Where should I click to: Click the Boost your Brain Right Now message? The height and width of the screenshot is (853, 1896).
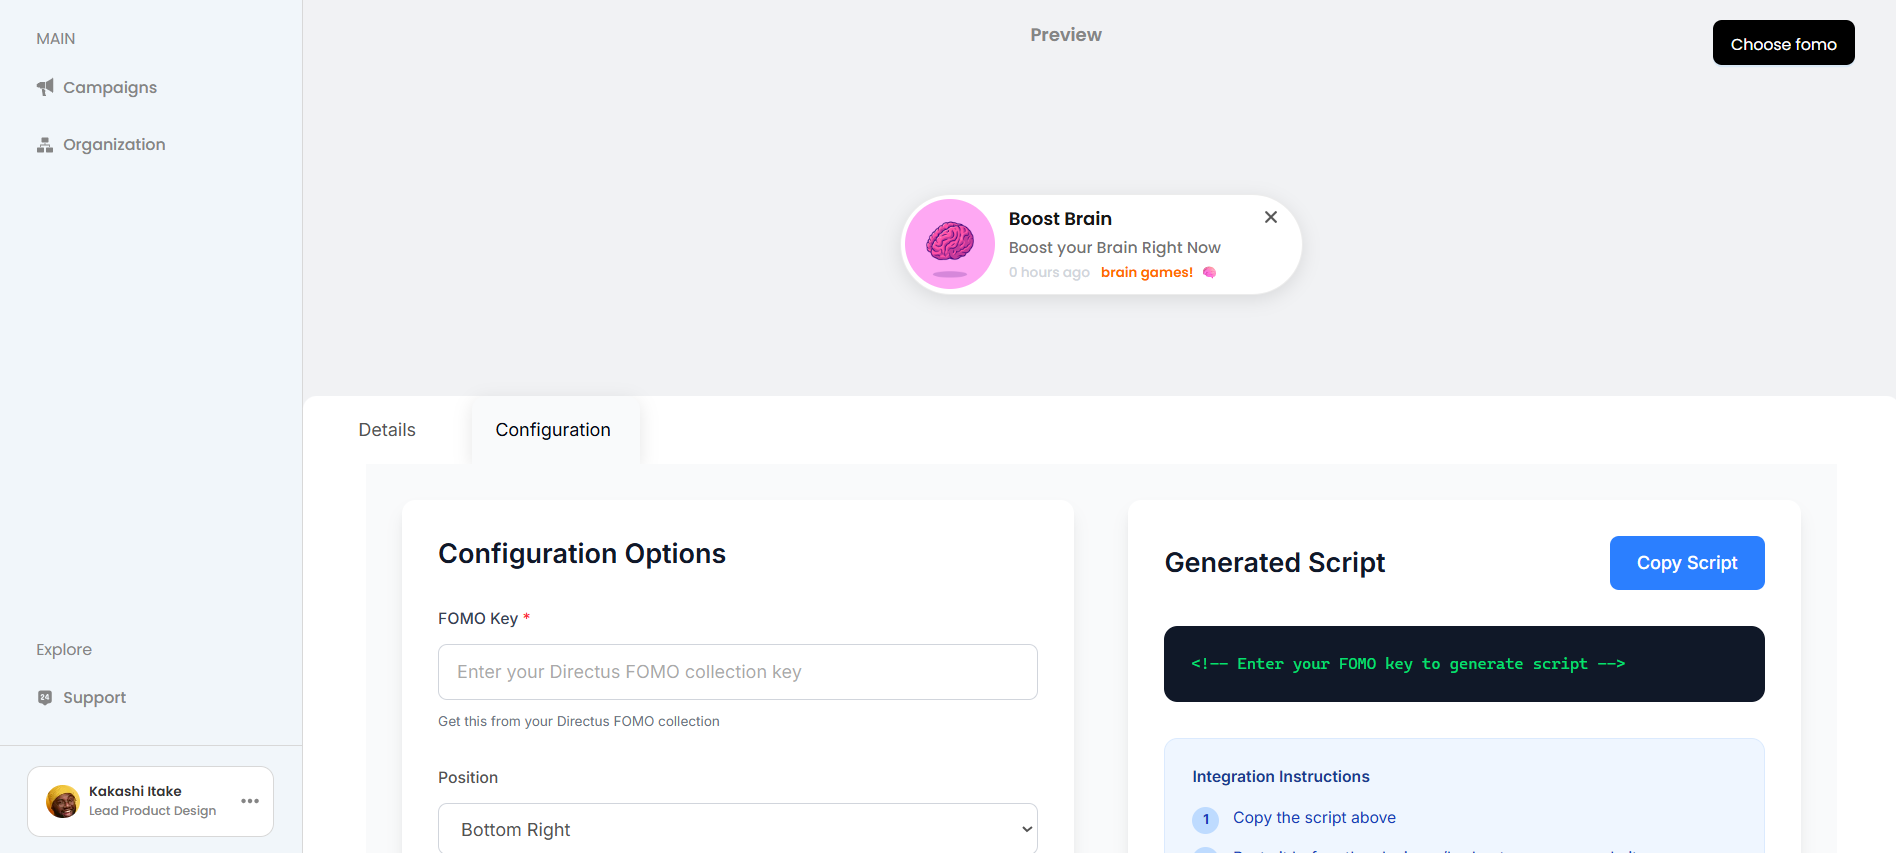pyautogui.click(x=1114, y=248)
